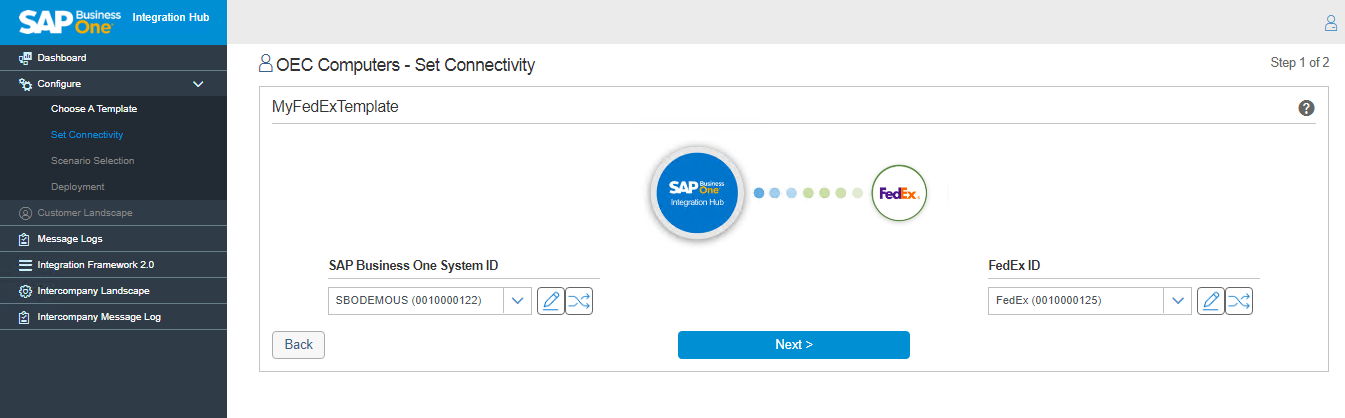Viewport: 1345px width, 418px height.
Task: Click the SAP Integration Hub circle logo
Action: pos(696,193)
